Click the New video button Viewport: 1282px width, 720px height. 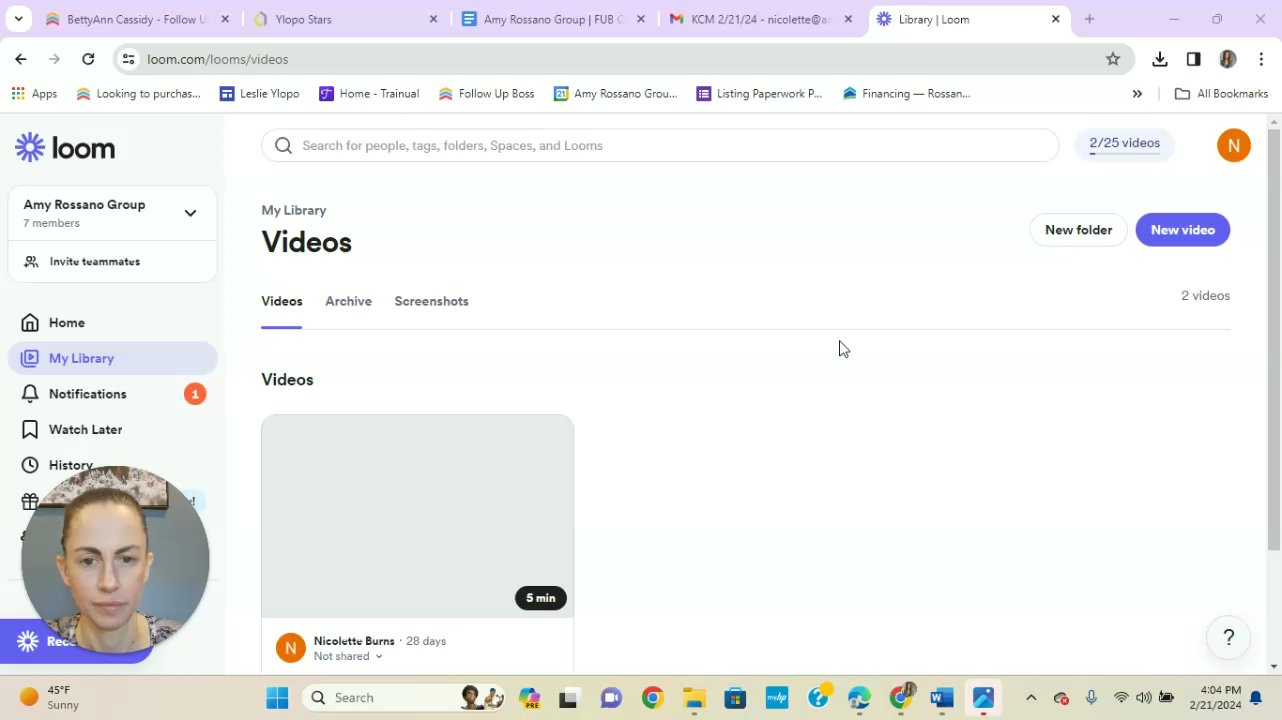click(x=1182, y=230)
